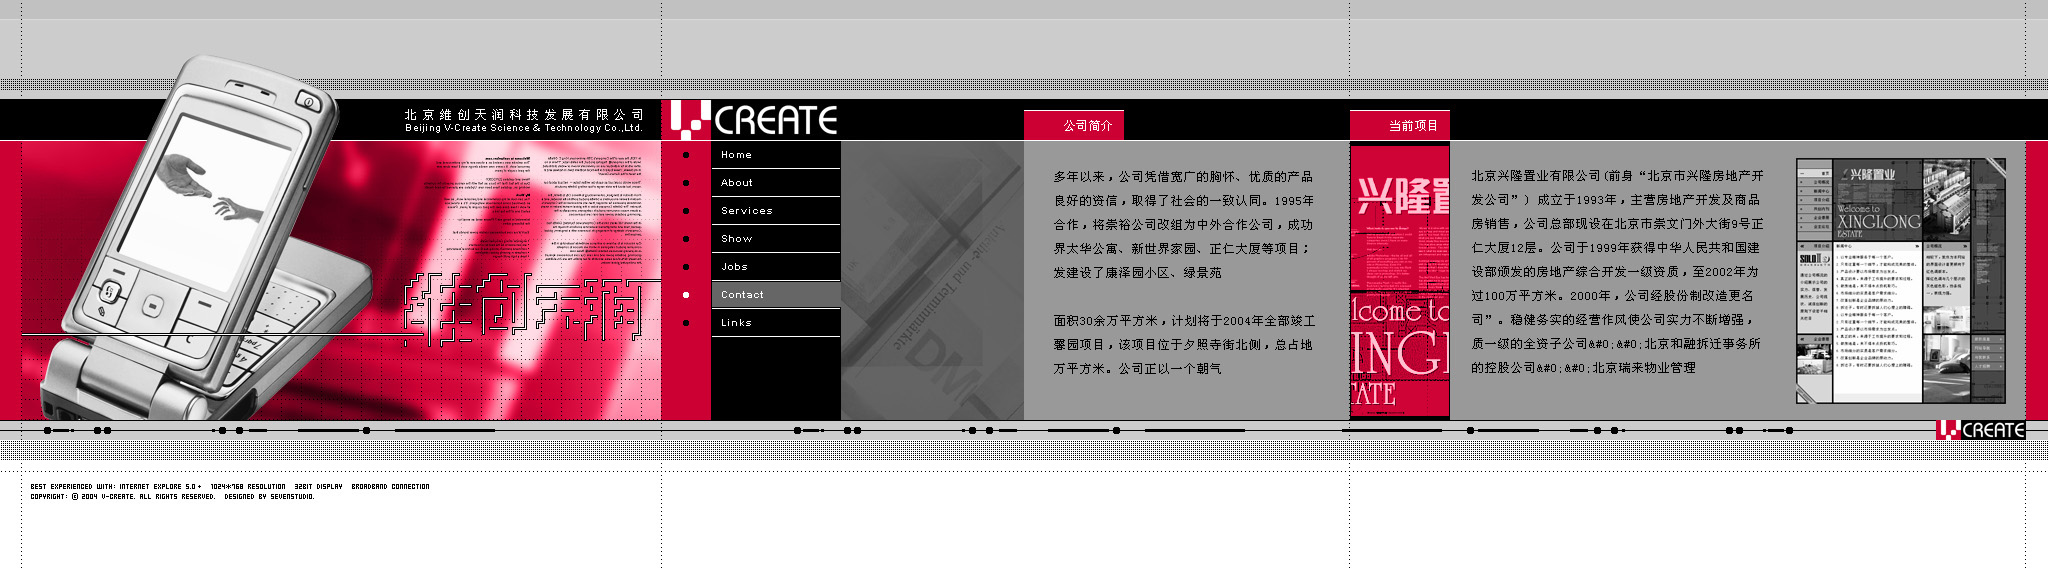
Task: Open the Services menu entry
Action: tap(775, 211)
